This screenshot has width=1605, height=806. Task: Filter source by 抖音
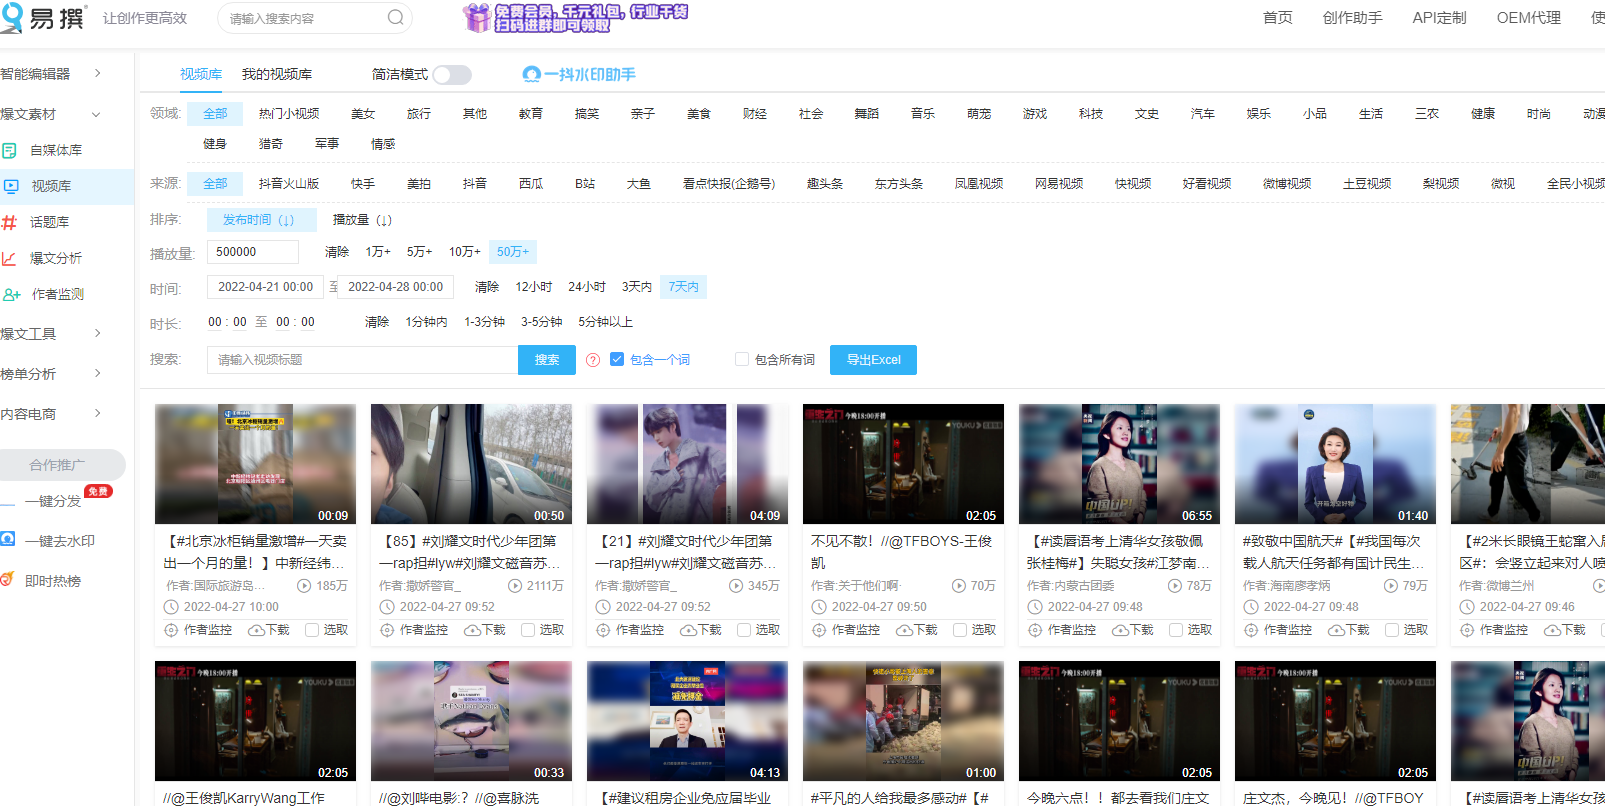click(475, 184)
